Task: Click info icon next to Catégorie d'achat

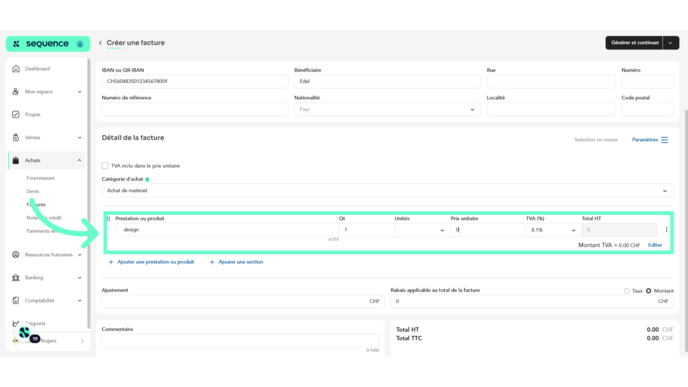Action: tap(147, 179)
